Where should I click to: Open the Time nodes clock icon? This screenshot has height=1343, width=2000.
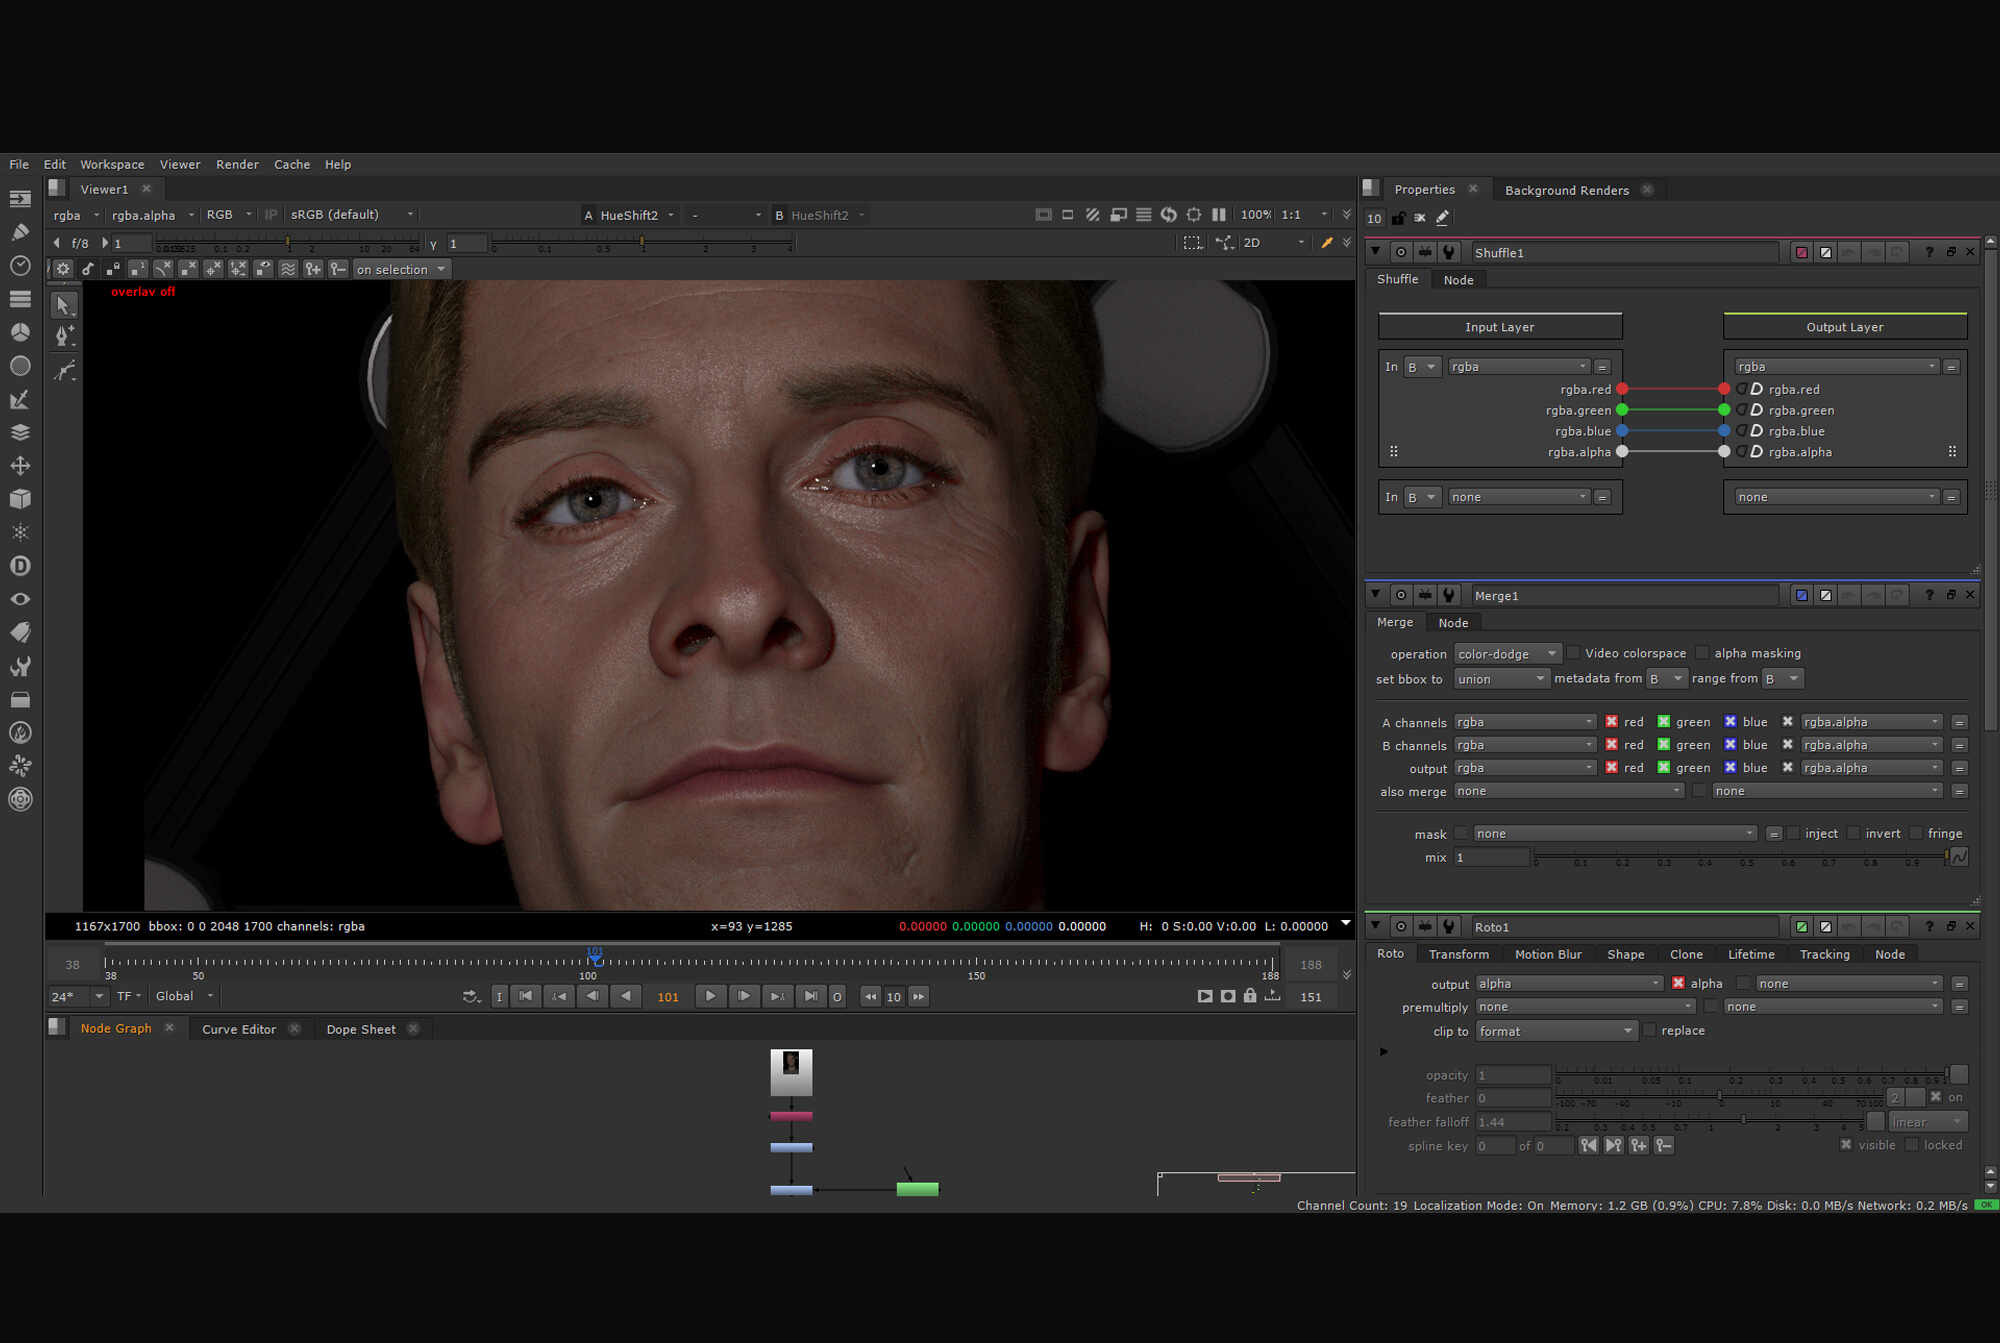point(20,265)
